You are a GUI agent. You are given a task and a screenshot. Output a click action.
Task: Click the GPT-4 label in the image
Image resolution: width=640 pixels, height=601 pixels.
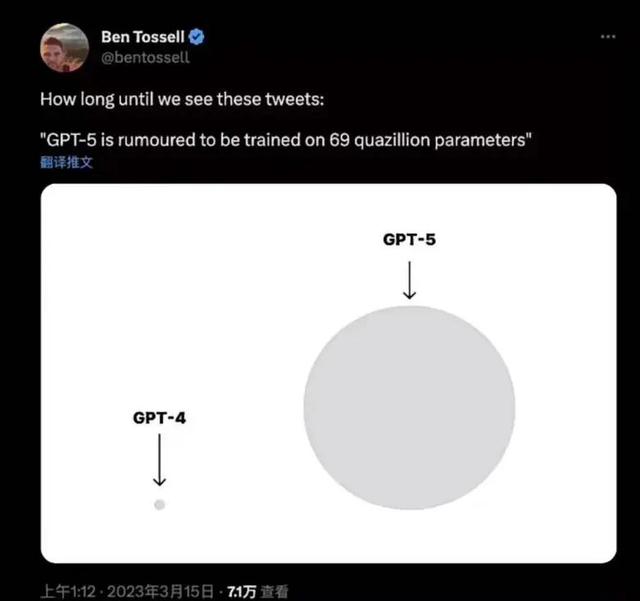point(159,417)
